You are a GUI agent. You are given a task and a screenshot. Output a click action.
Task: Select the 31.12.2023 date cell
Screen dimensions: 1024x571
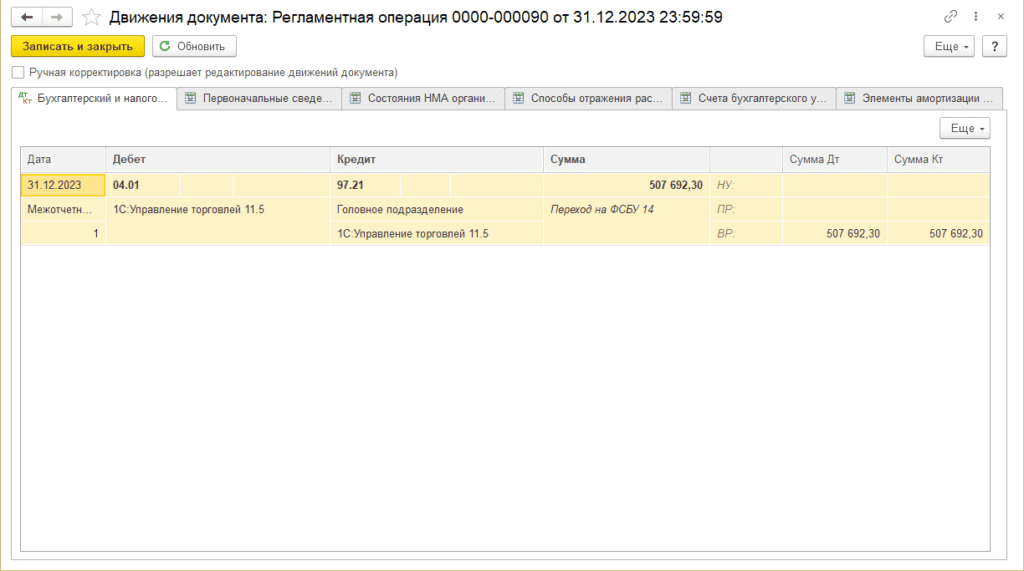(x=62, y=185)
